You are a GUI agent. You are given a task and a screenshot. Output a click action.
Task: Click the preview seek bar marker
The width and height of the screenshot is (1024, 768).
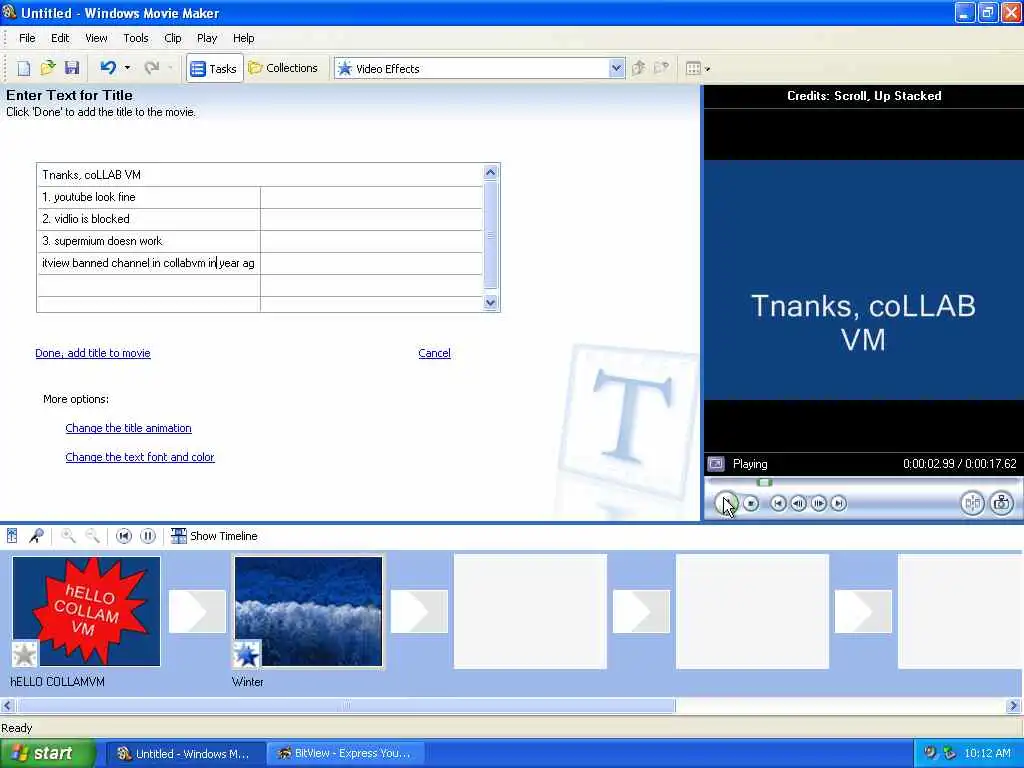[765, 483]
